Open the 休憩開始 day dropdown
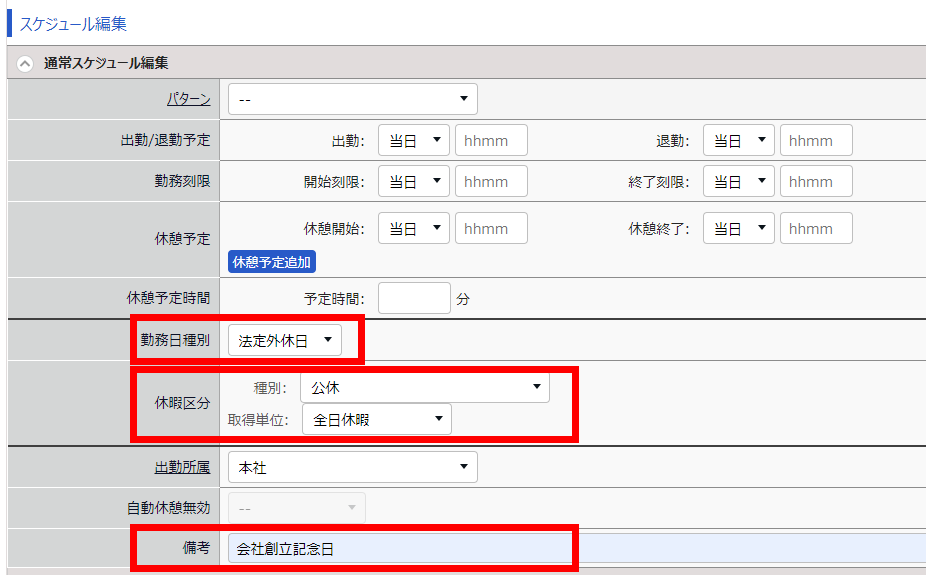The width and height of the screenshot is (926, 575). [x=414, y=228]
